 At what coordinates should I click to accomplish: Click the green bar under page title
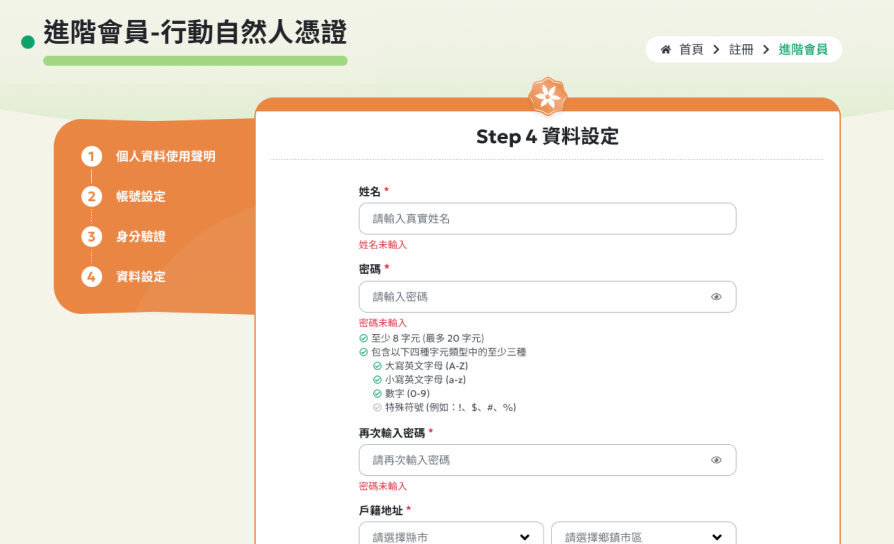(195, 61)
